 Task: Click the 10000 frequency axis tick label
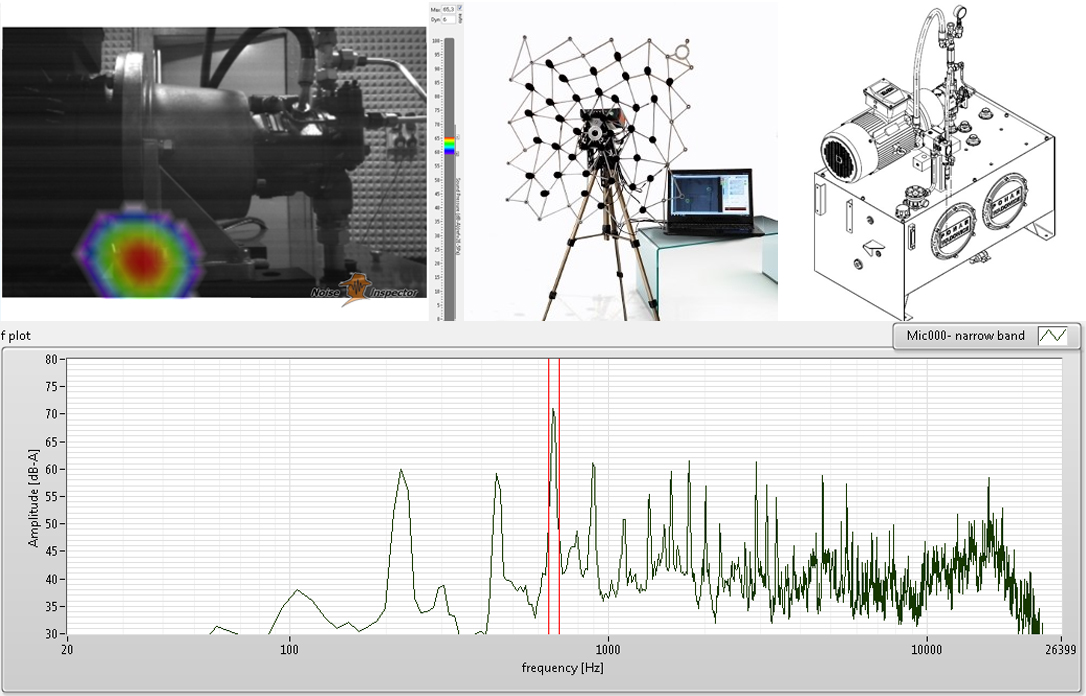click(926, 650)
